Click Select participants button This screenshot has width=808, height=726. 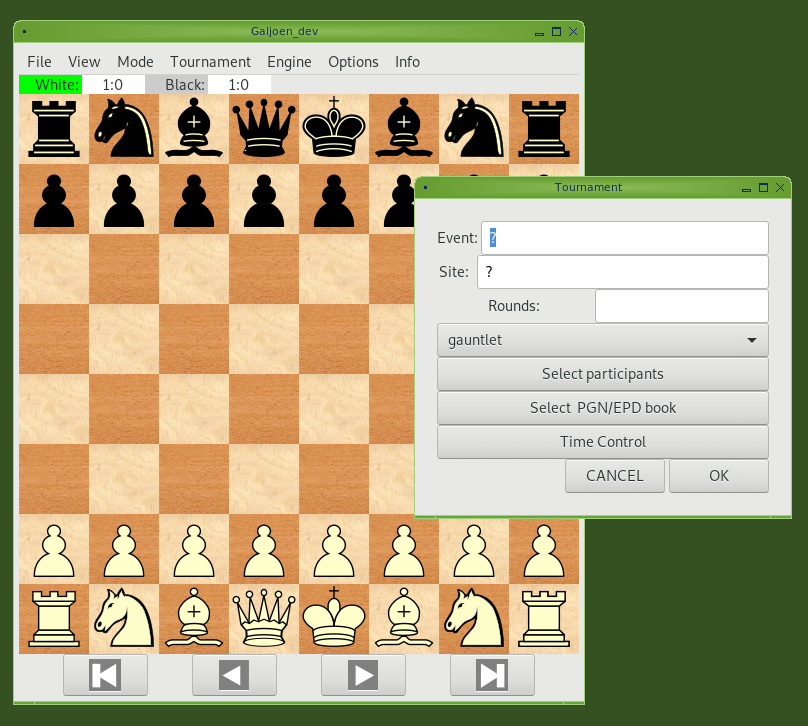coord(602,374)
